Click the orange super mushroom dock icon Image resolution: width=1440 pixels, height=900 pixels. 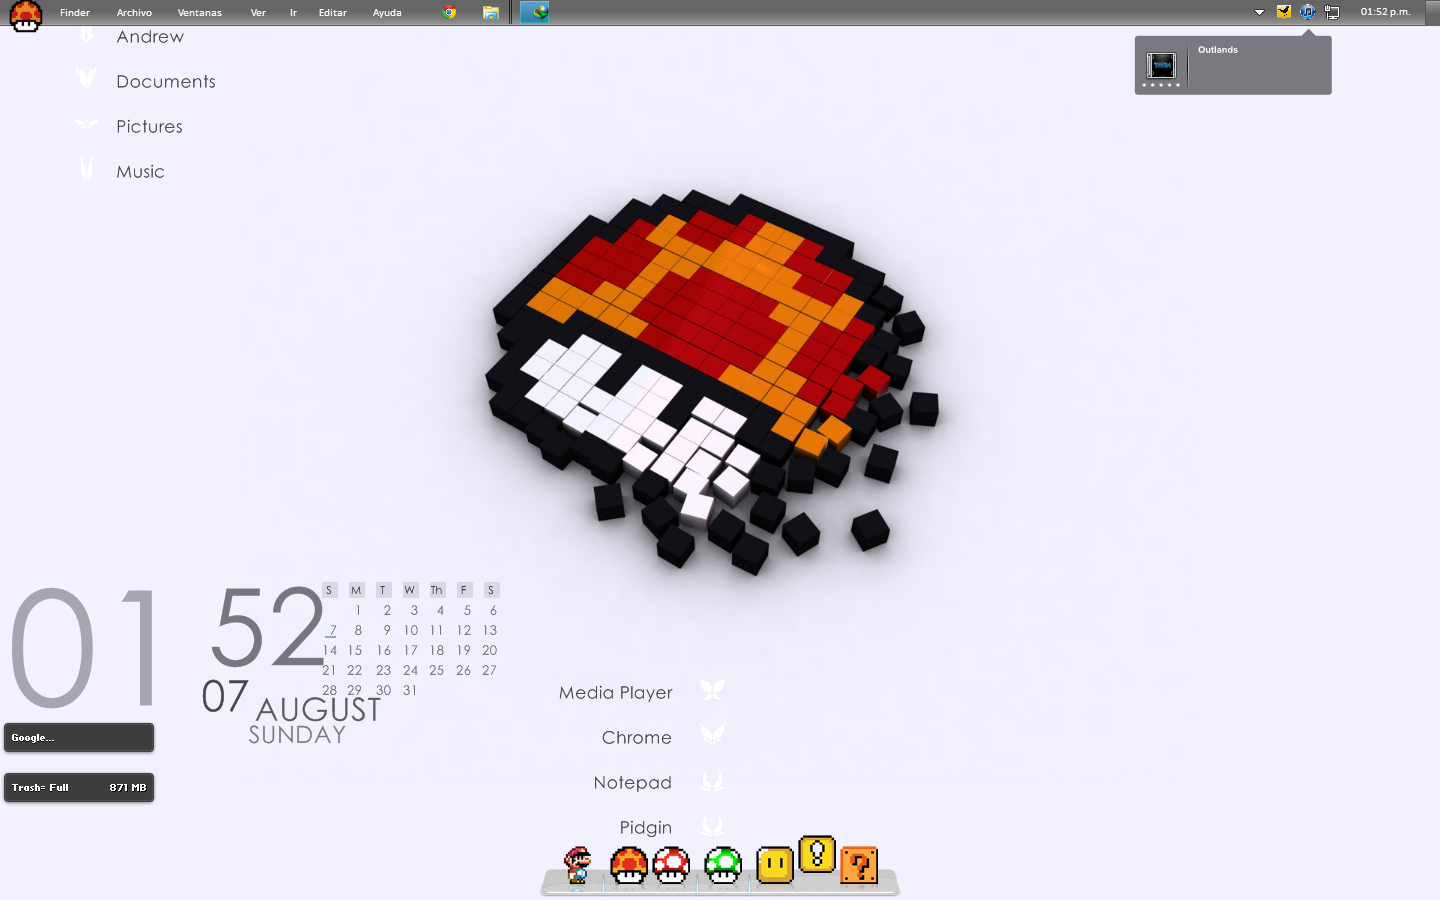tap(629, 866)
